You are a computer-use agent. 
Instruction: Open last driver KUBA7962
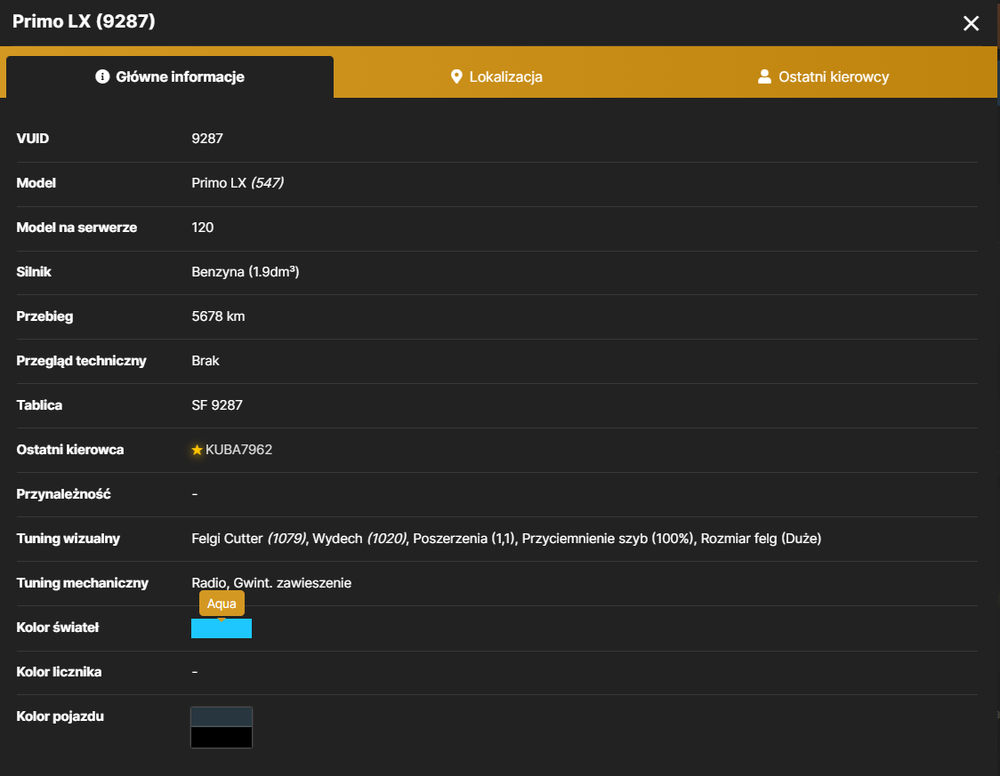point(239,450)
